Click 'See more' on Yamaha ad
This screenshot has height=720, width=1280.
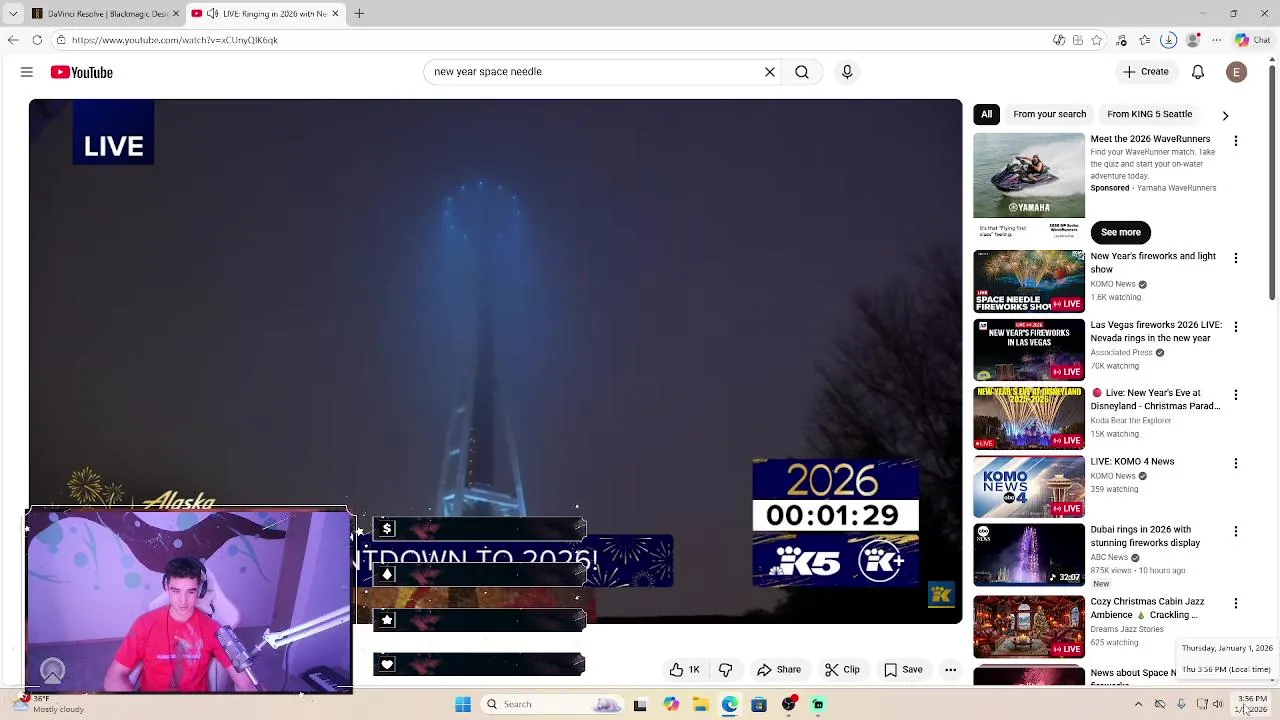click(x=1121, y=232)
